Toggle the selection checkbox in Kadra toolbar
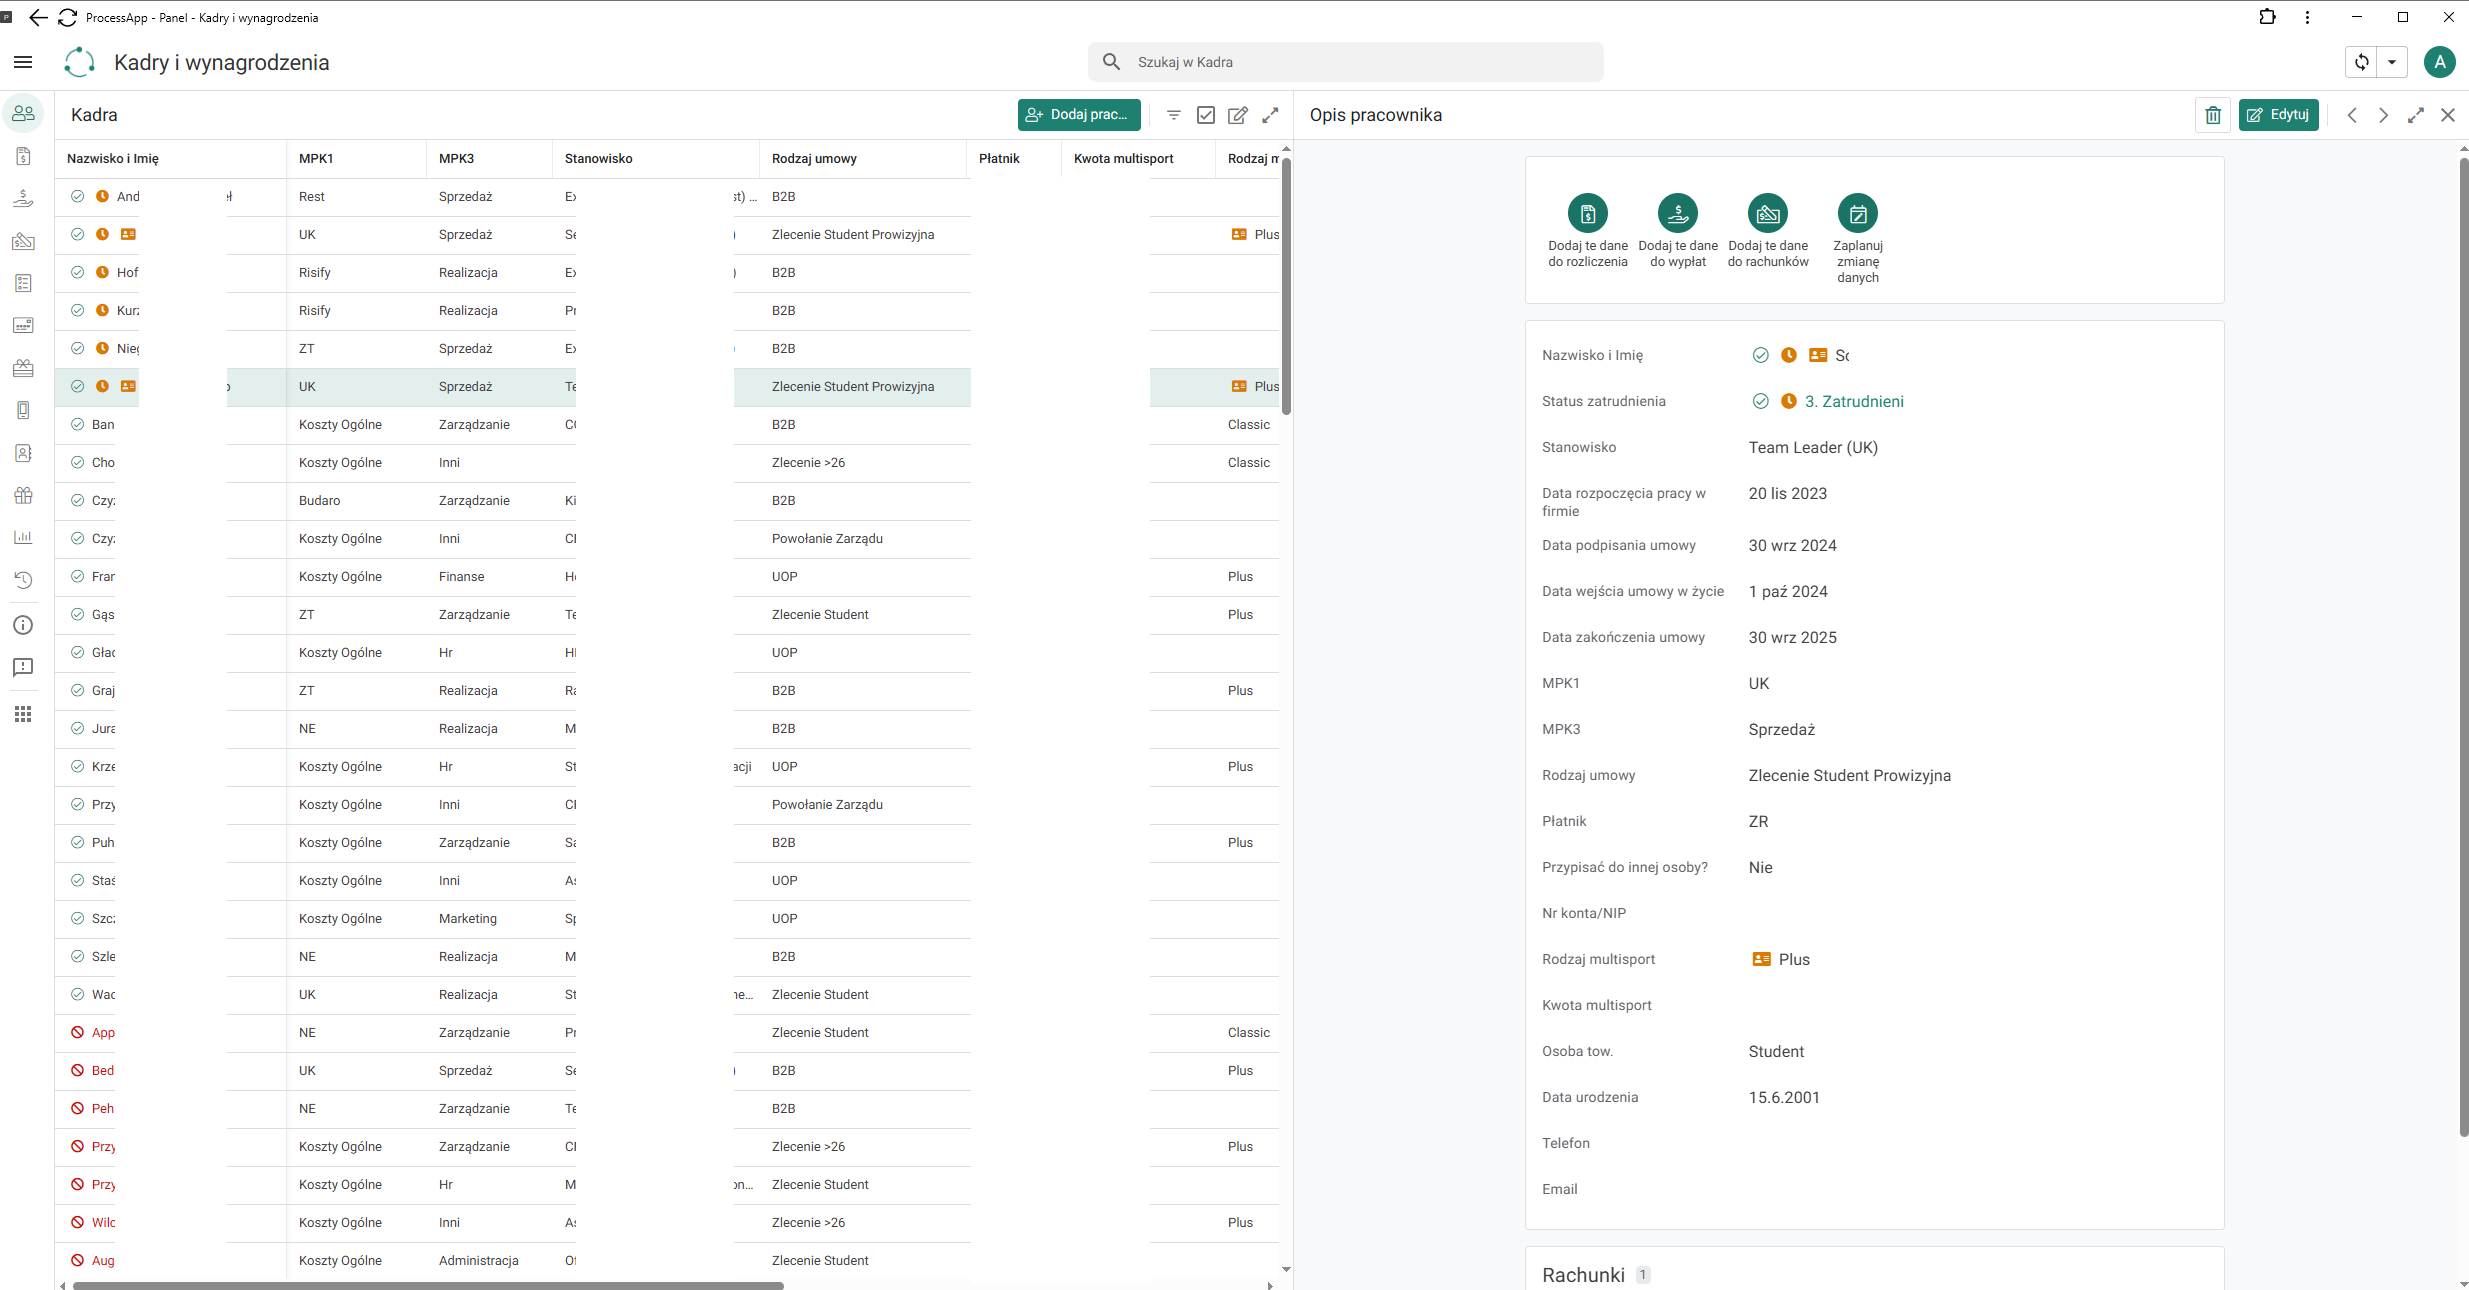The image size is (2469, 1290). click(1206, 115)
